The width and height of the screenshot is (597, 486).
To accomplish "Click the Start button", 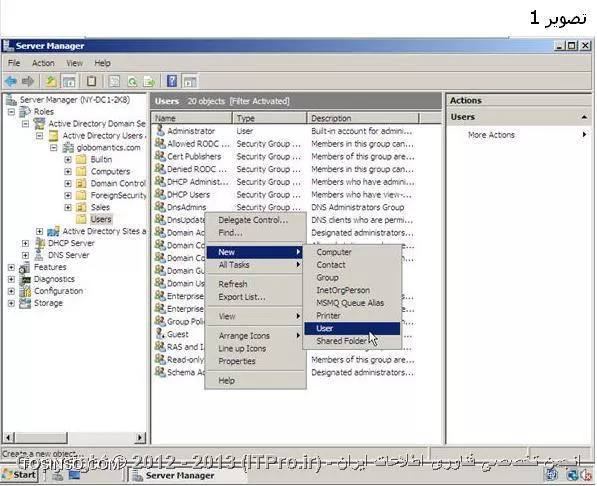I will [x=19, y=475].
